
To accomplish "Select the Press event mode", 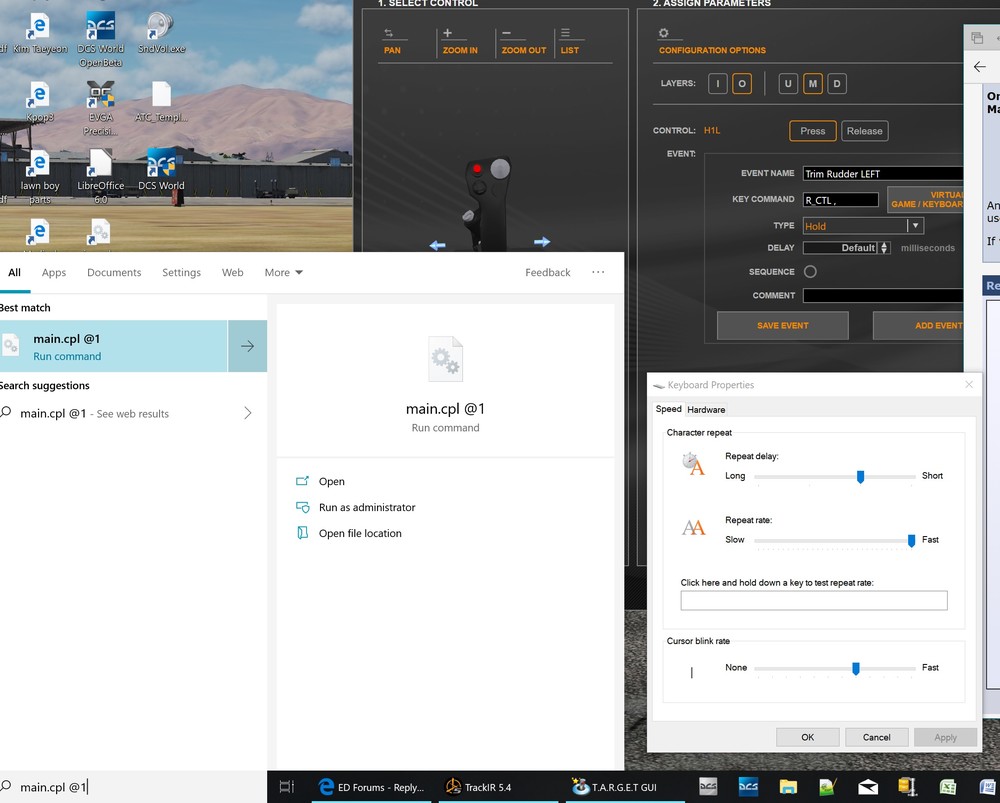I will pos(812,131).
